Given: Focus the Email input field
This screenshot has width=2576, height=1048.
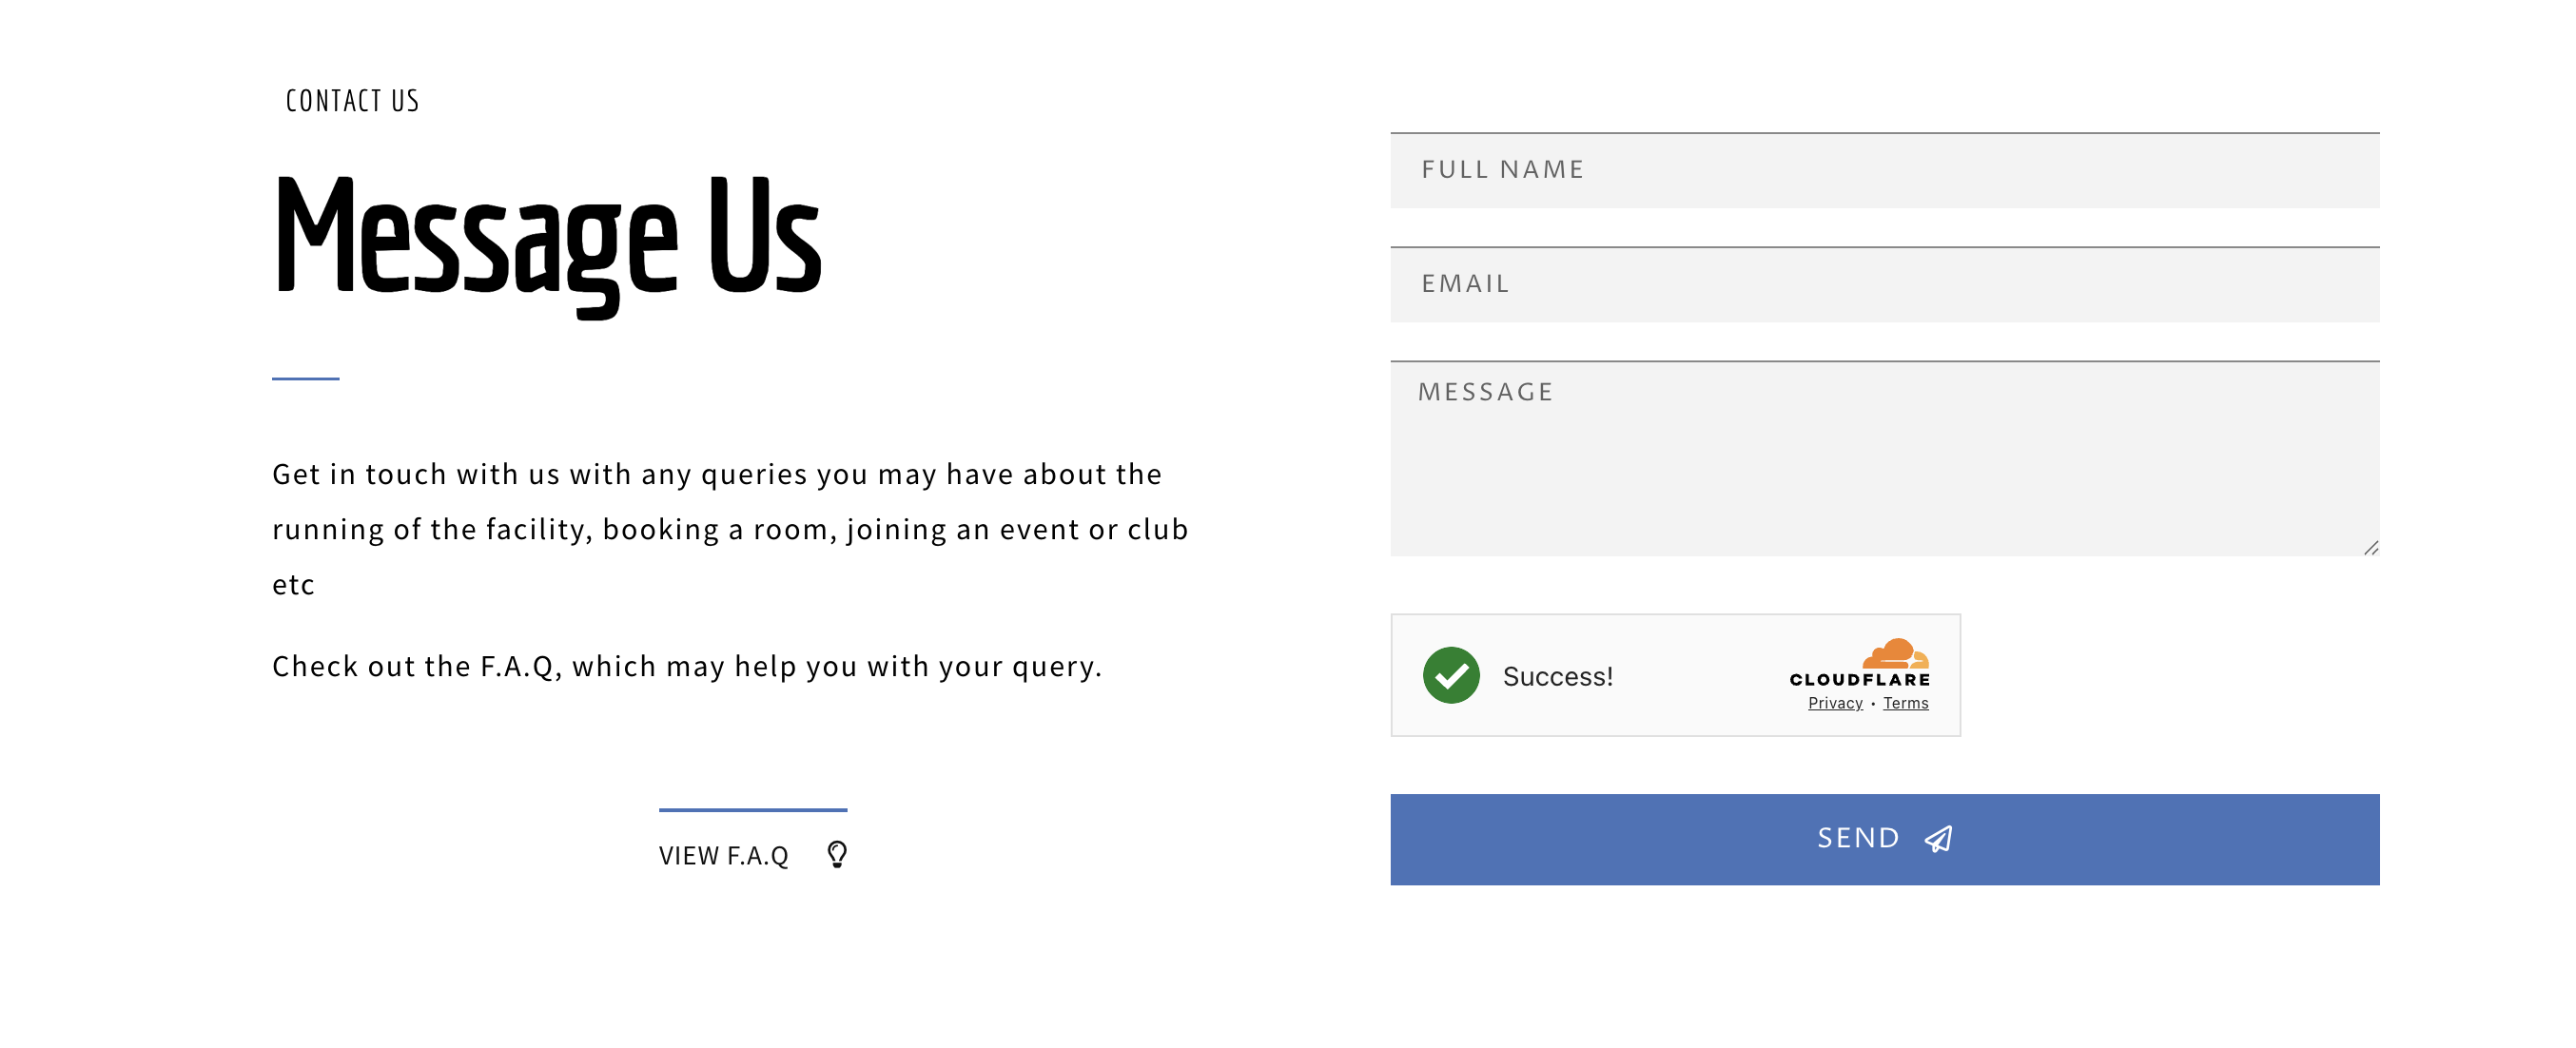Looking at the screenshot, I should coord(1884,284).
